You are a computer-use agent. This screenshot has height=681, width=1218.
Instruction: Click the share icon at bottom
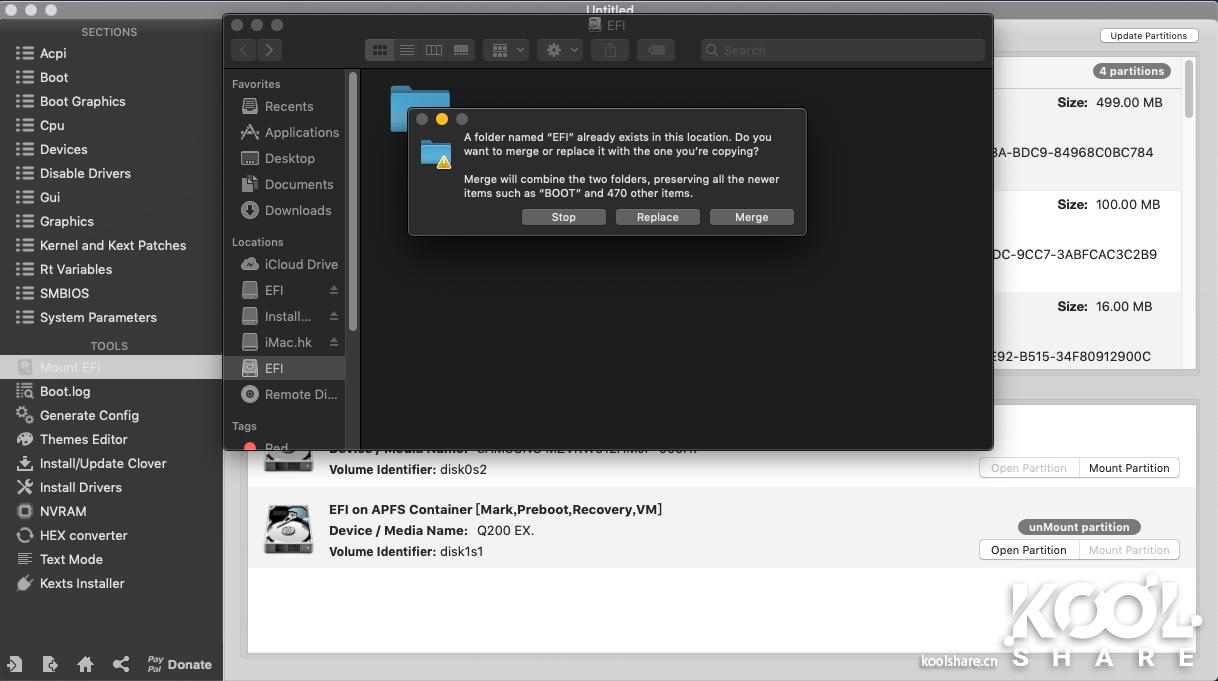click(x=121, y=664)
